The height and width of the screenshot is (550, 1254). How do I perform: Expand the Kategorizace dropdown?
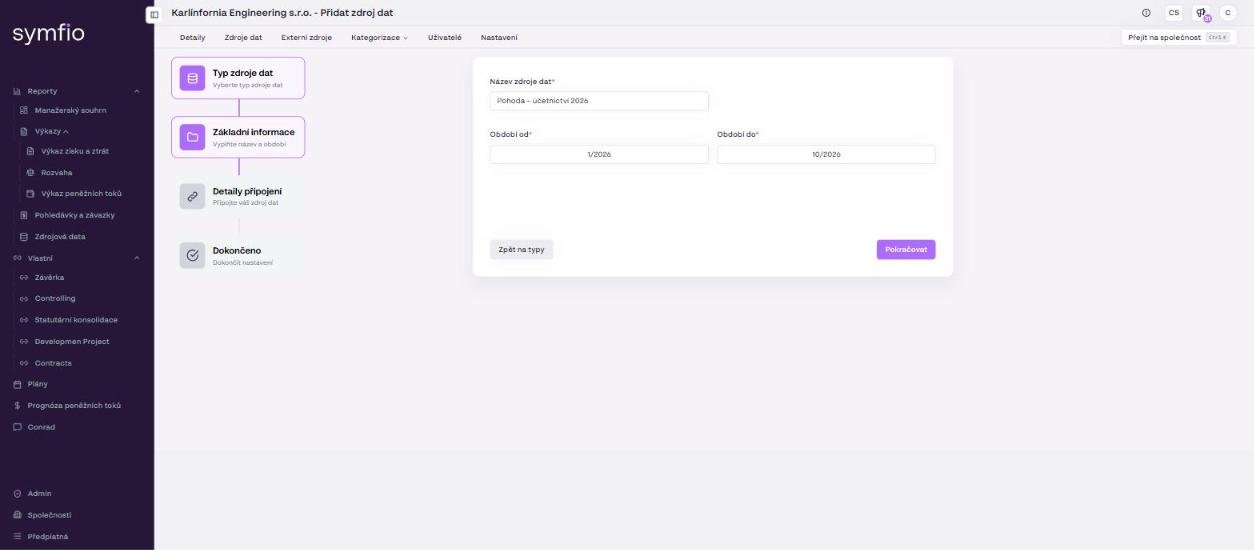point(380,37)
